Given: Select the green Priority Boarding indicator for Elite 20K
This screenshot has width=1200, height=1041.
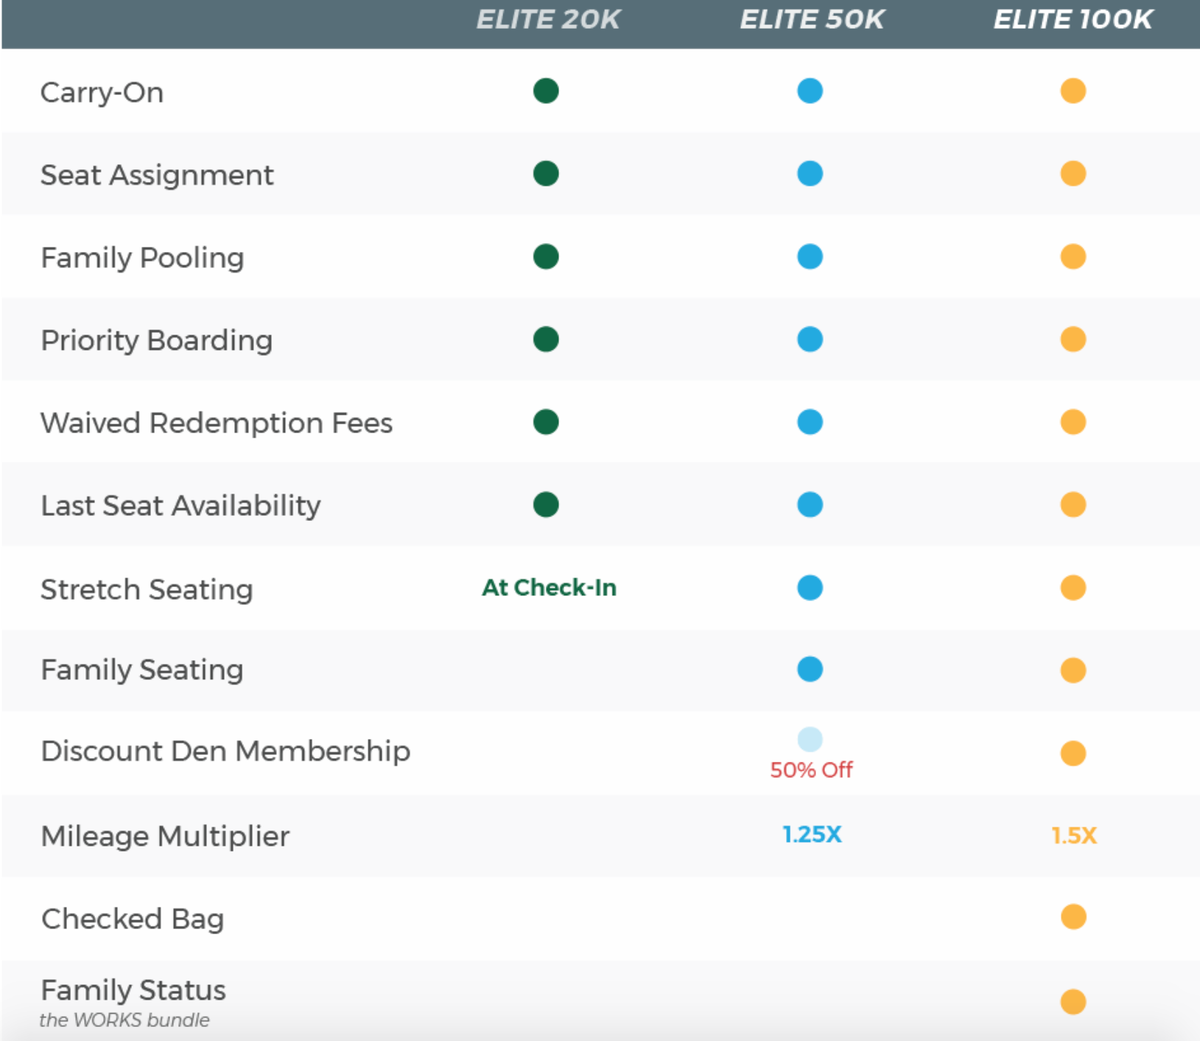Looking at the screenshot, I should [546, 339].
